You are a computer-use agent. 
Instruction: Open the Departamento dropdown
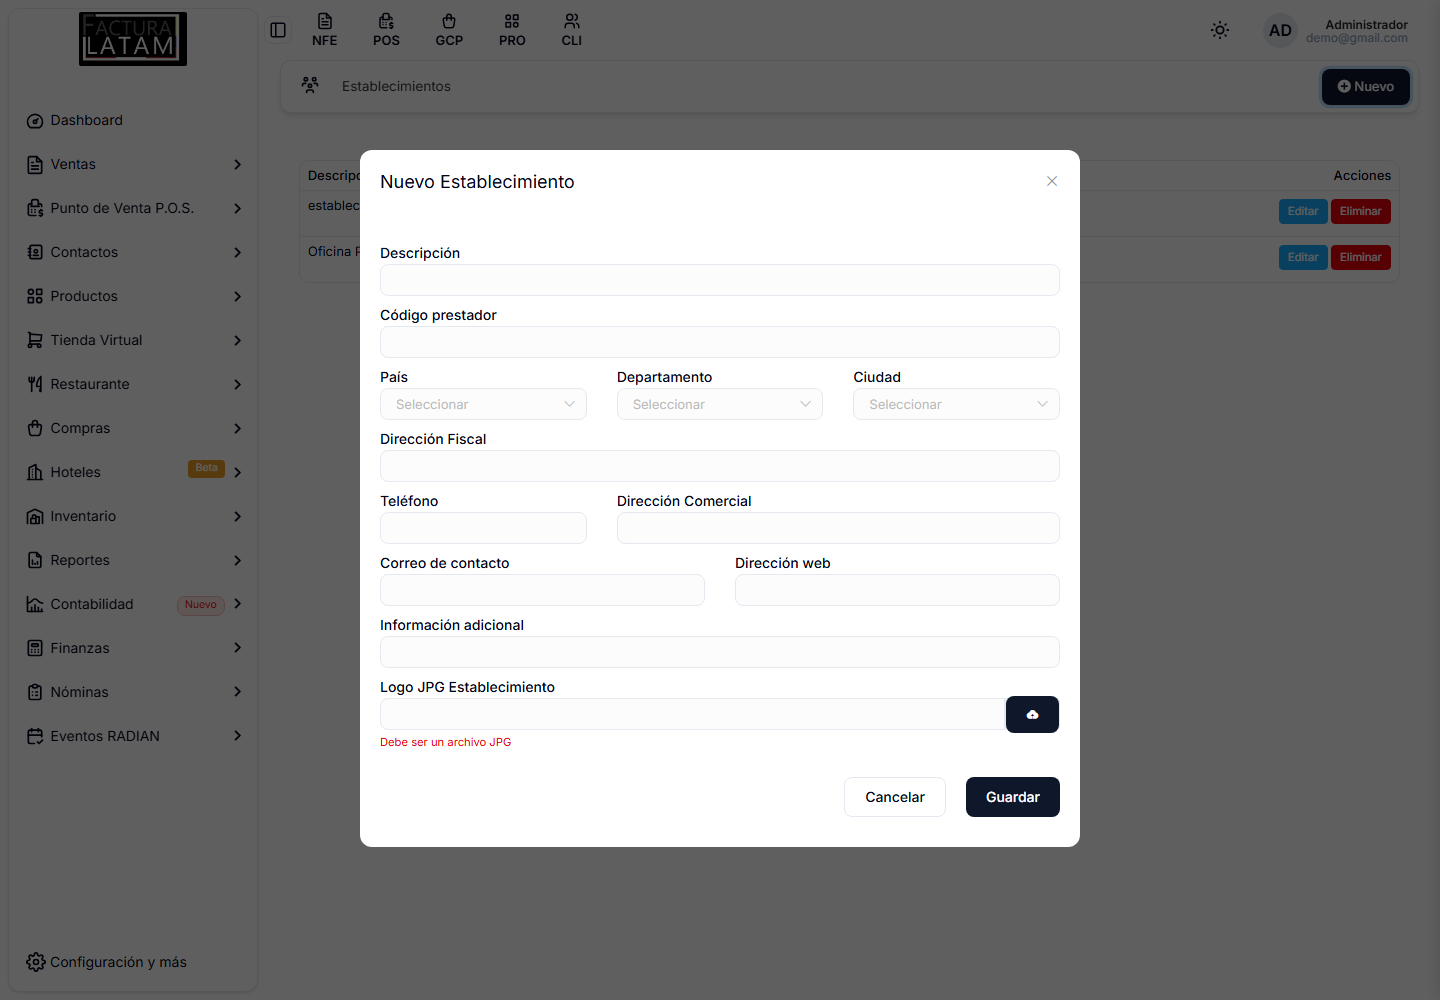[720, 404]
